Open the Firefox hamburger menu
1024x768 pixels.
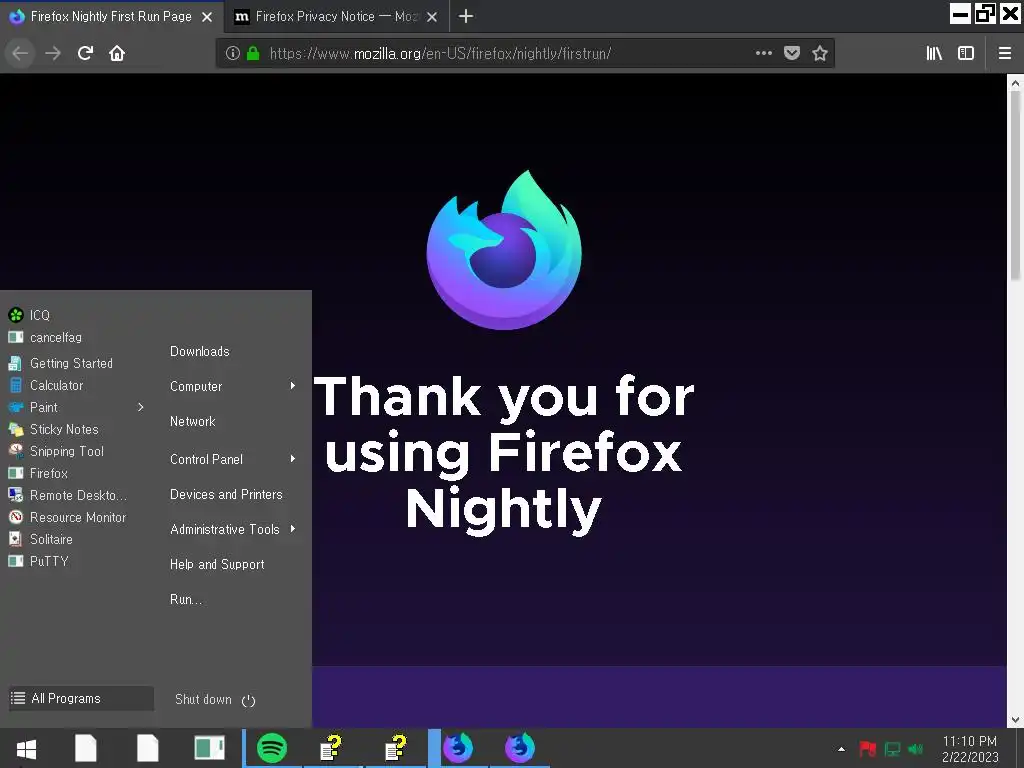point(1004,54)
